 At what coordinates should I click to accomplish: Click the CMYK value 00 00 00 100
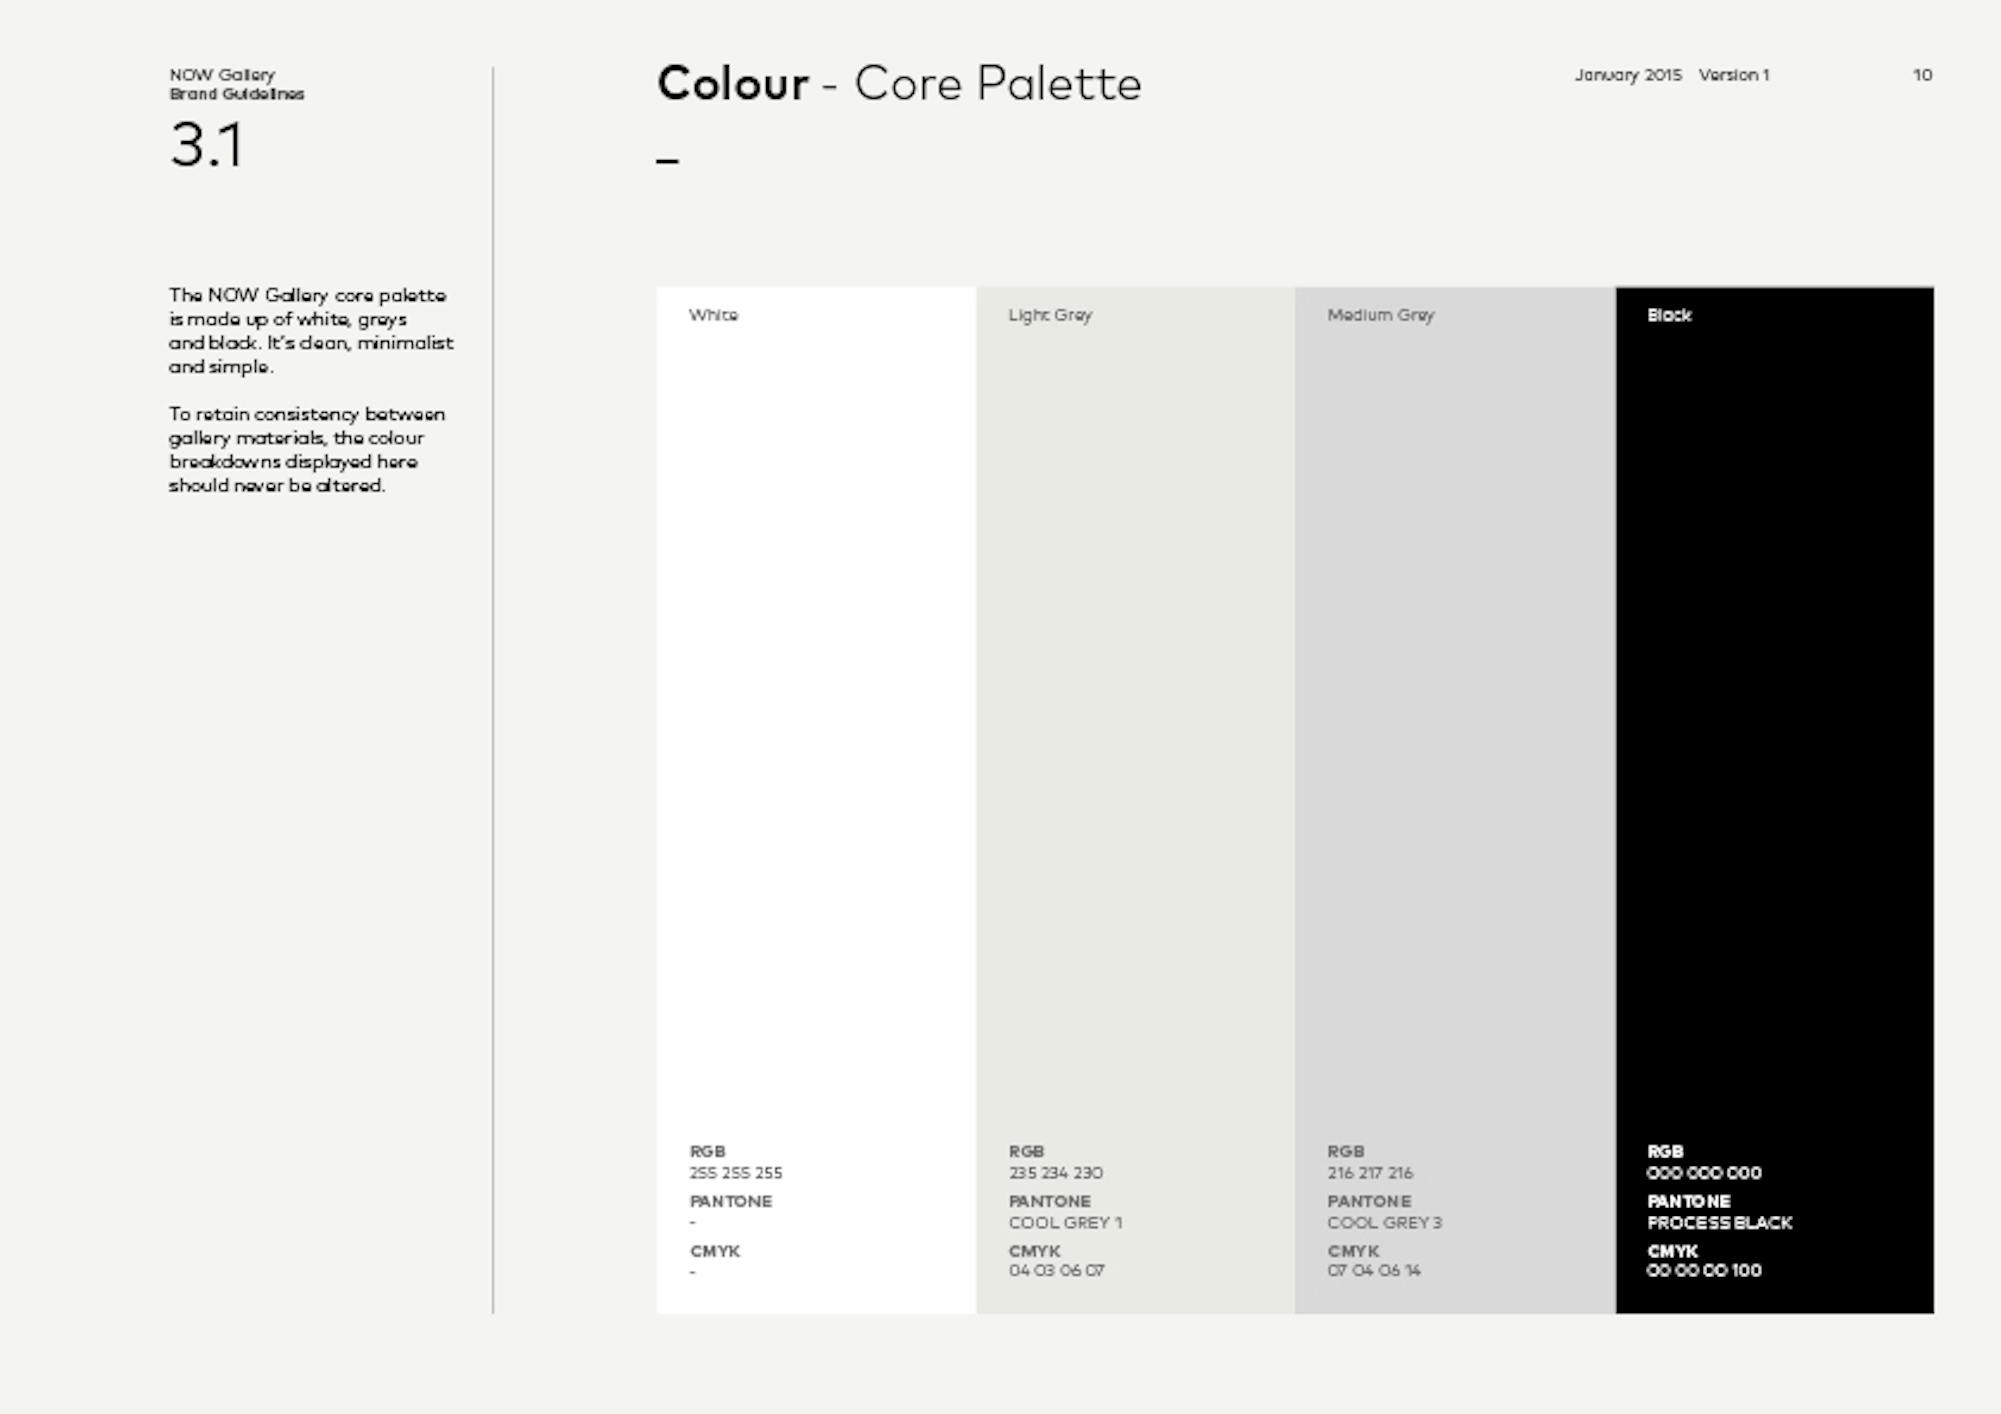click(1703, 1270)
